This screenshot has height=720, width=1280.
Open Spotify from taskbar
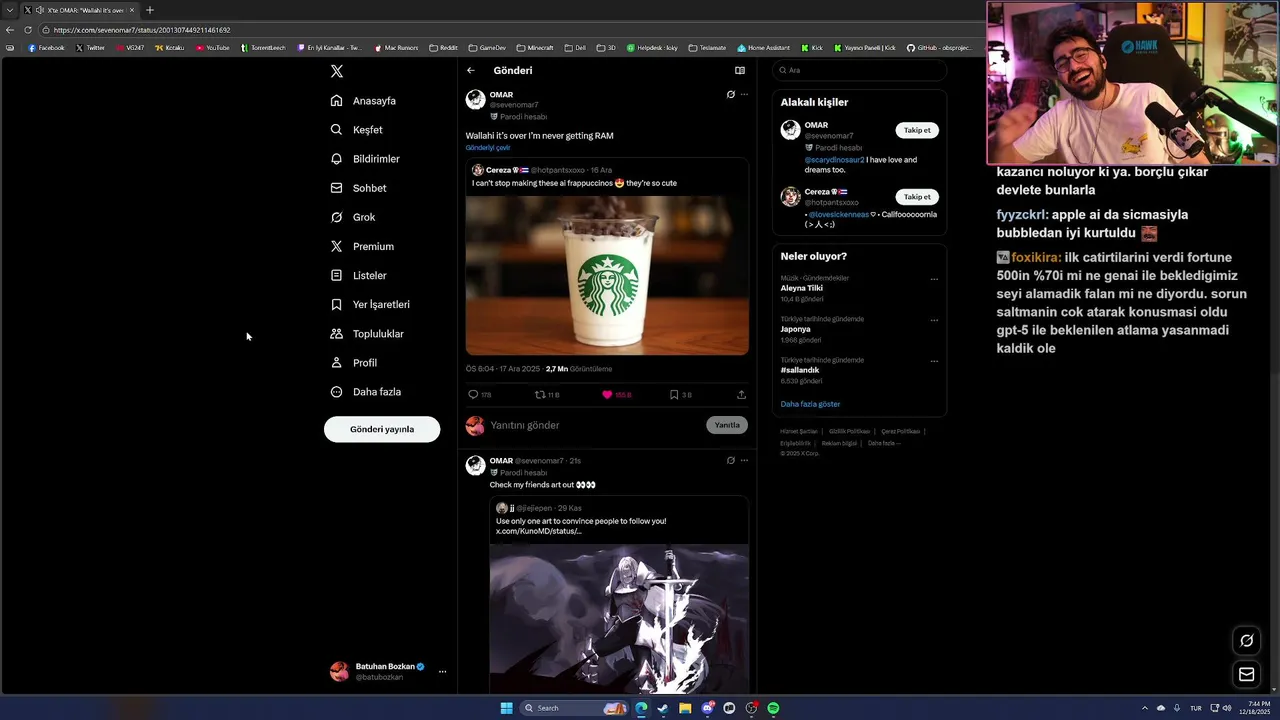pyautogui.click(x=774, y=708)
